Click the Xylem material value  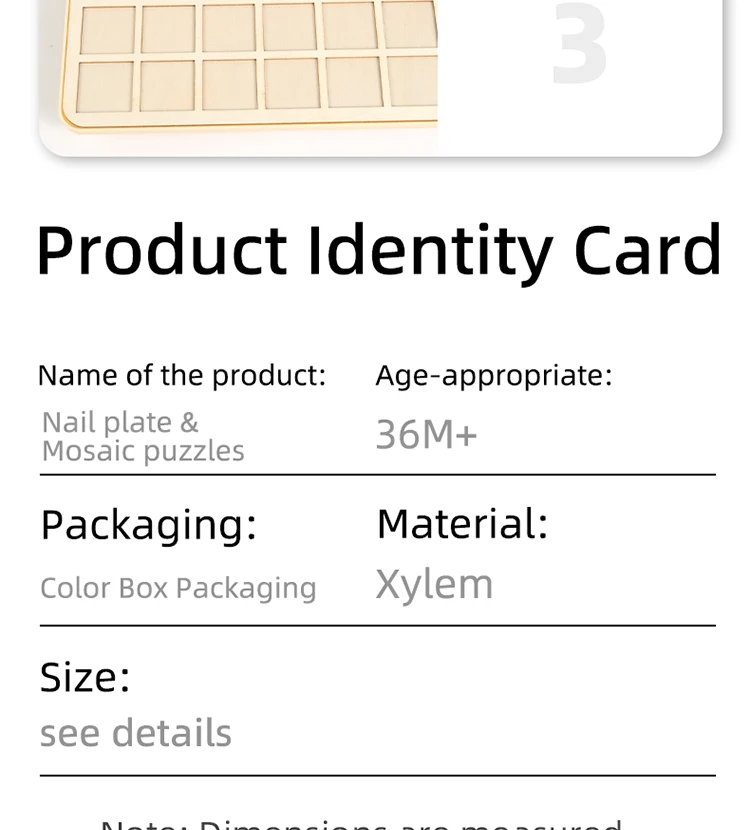(x=434, y=585)
